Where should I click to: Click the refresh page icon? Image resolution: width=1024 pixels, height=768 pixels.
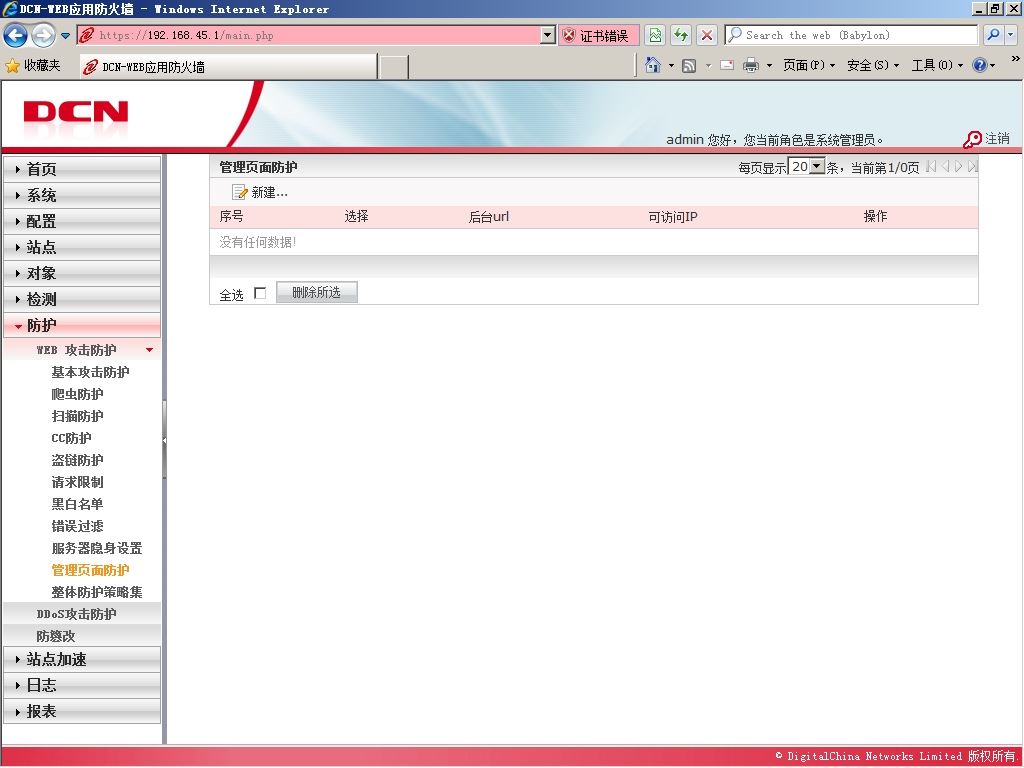click(x=681, y=35)
